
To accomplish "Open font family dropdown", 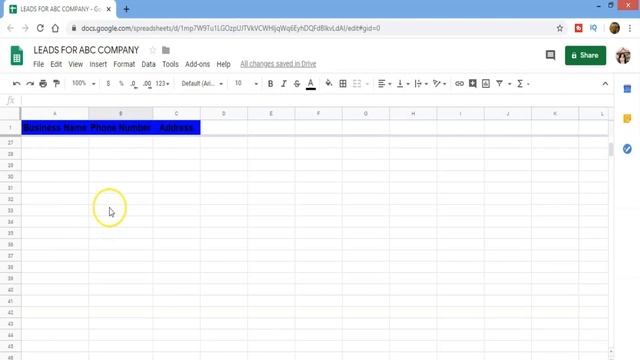I will [202, 84].
